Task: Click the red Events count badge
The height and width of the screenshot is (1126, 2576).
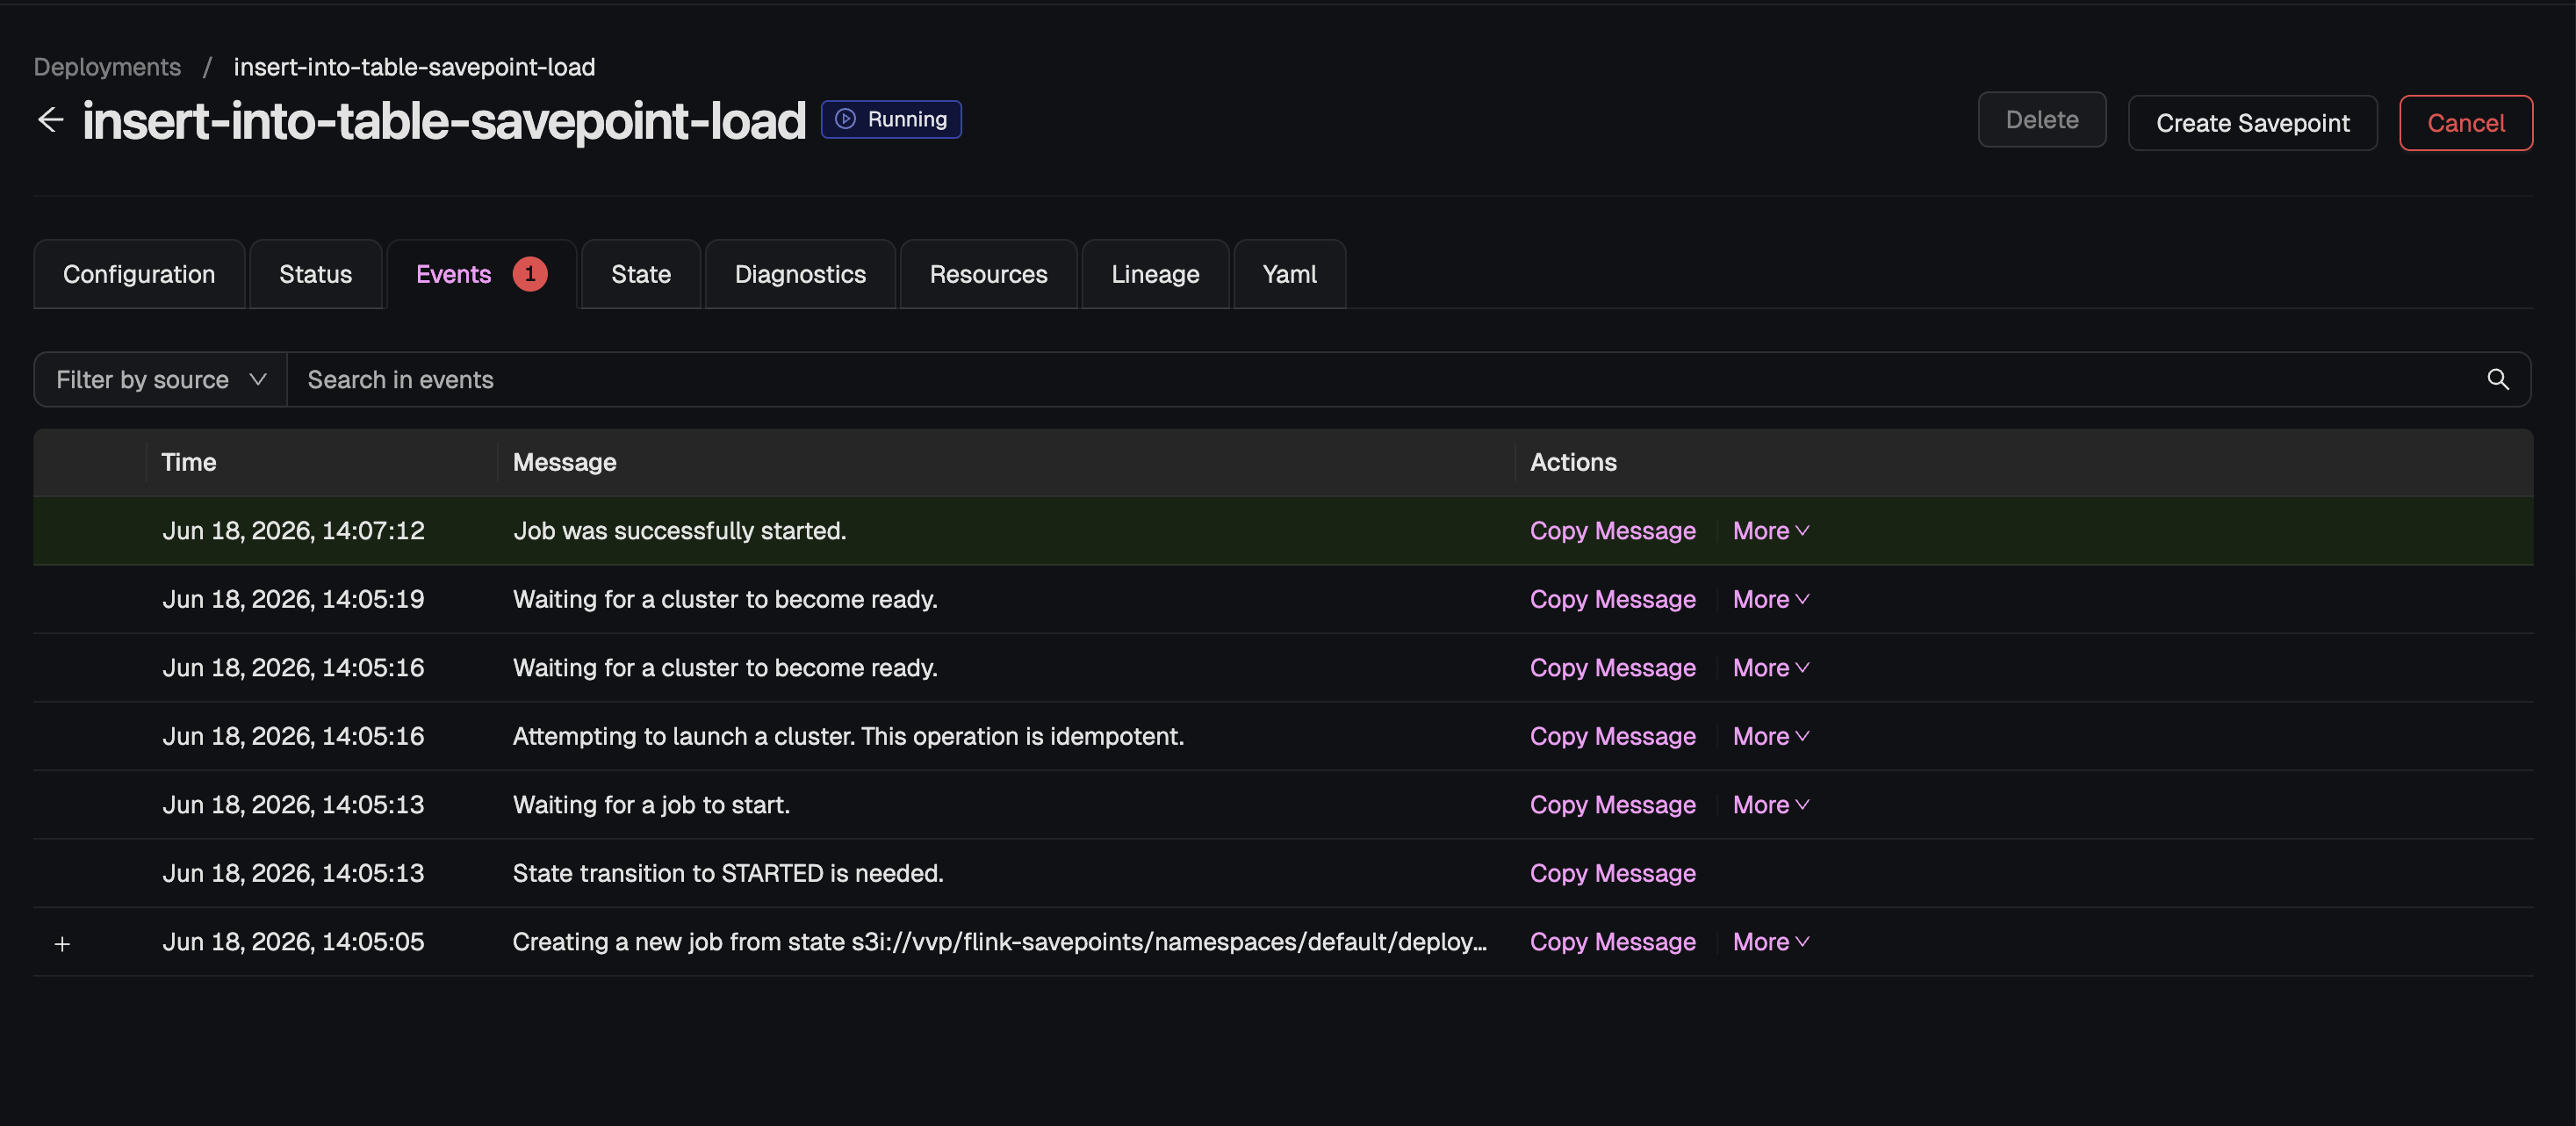Action: pos(530,274)
